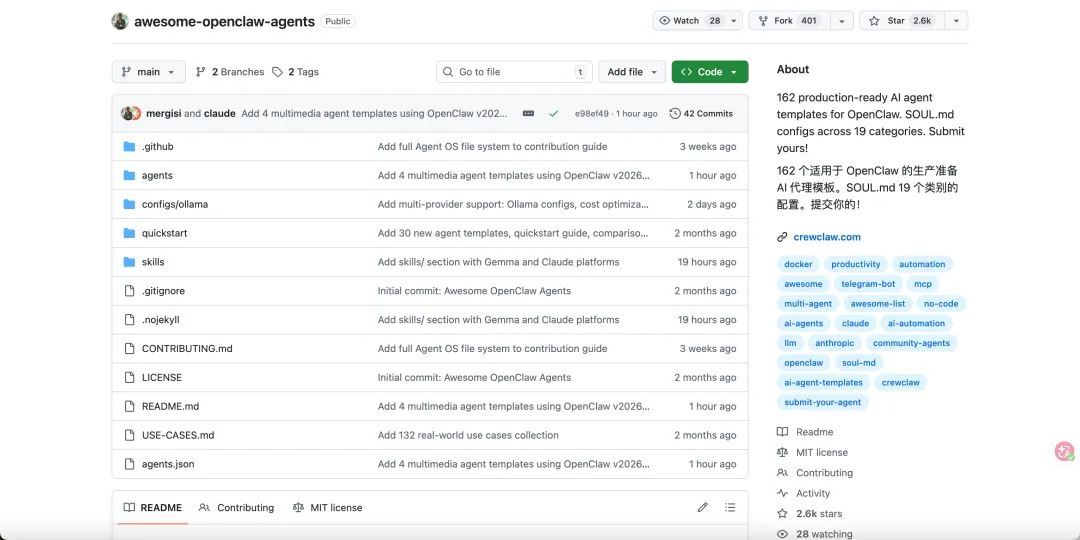
Task: Click the history clock icon for commits
Action: [675, 114]
